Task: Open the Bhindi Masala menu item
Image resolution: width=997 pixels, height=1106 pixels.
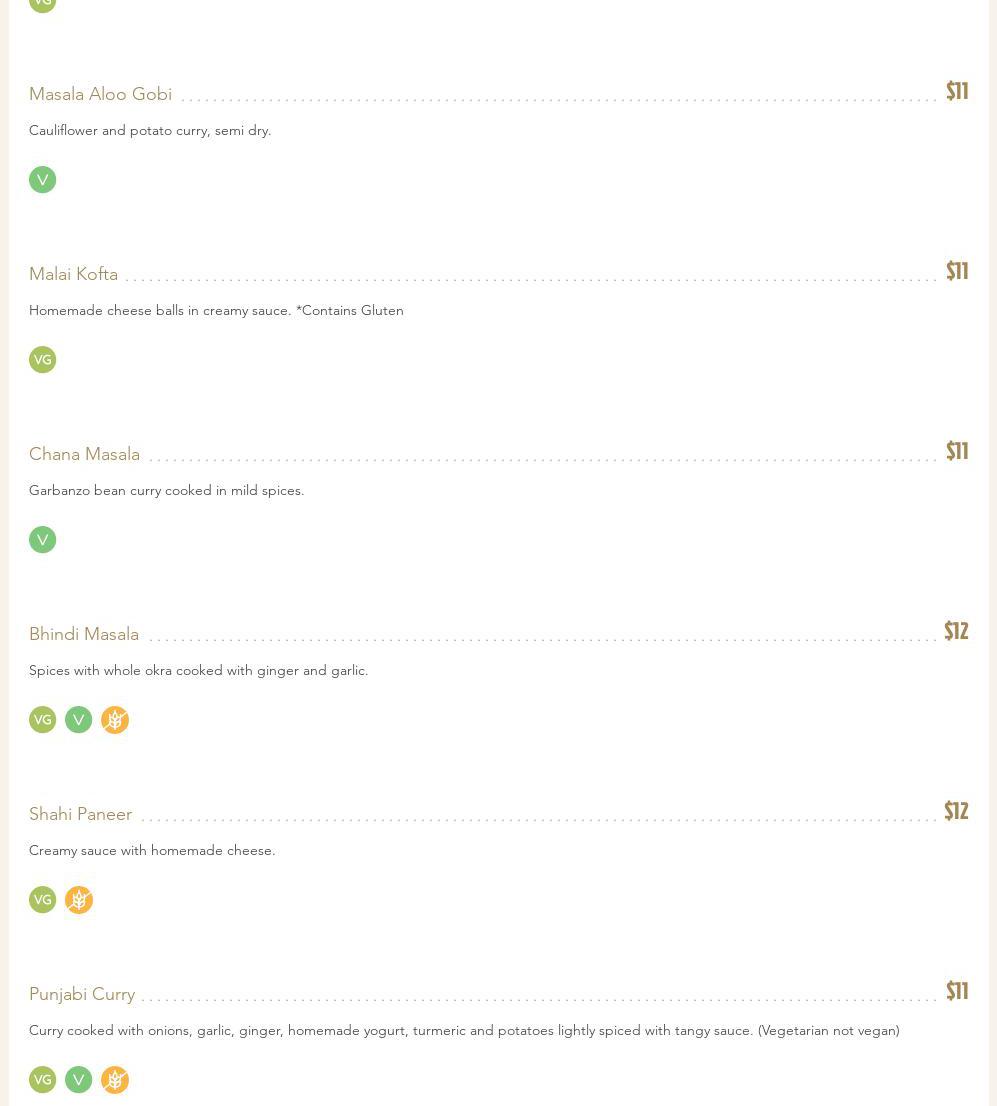Action: coord(84,634)
